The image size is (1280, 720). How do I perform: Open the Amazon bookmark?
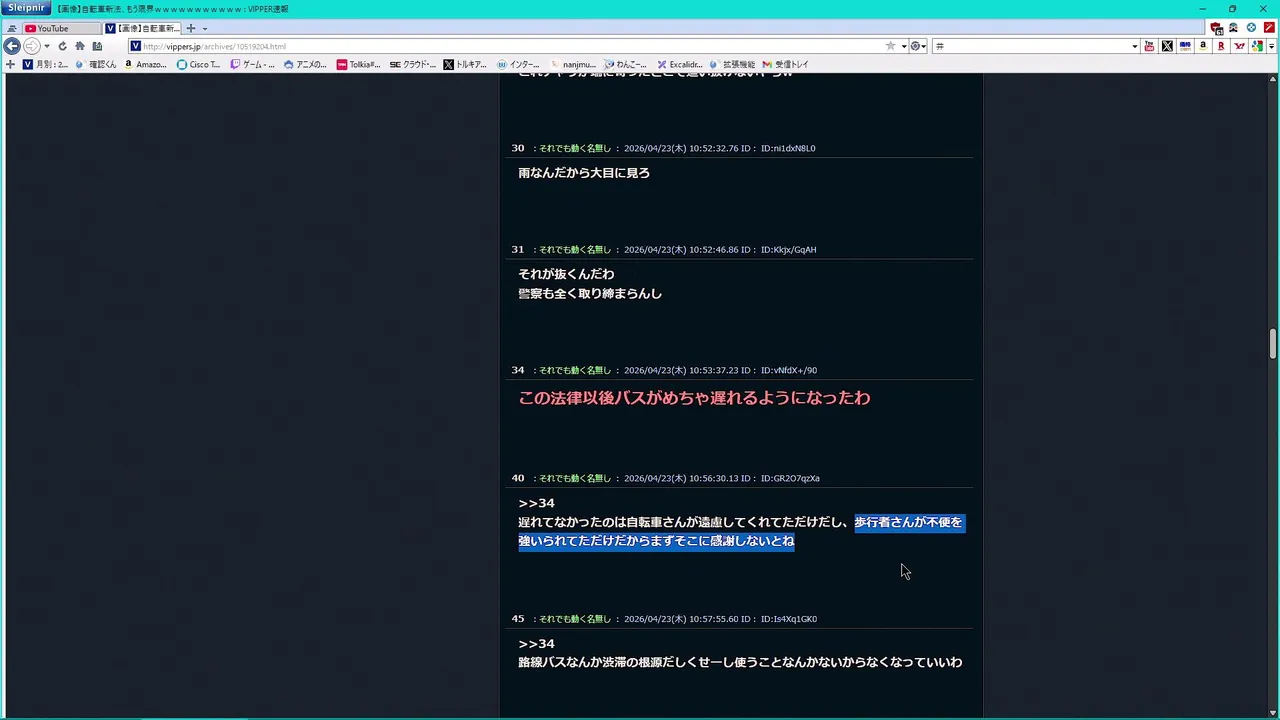(146, 64)
